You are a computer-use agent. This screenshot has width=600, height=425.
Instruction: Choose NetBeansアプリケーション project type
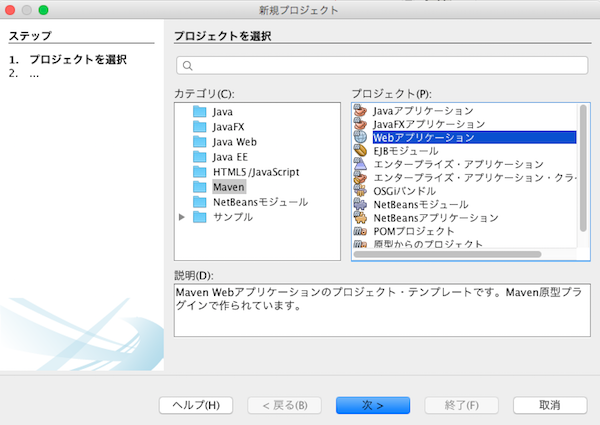click(436, 218)
